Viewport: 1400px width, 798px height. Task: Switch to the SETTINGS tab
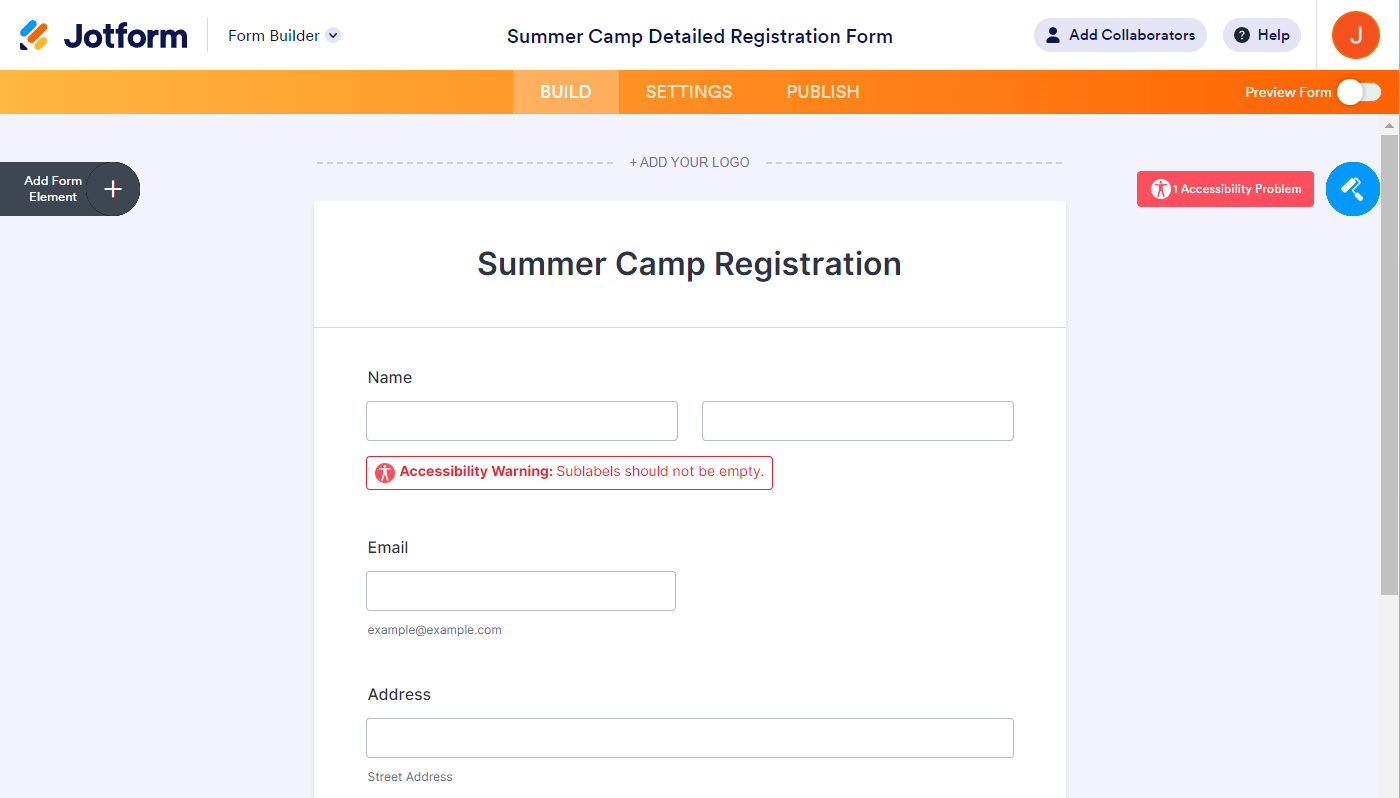coord(689,92)
